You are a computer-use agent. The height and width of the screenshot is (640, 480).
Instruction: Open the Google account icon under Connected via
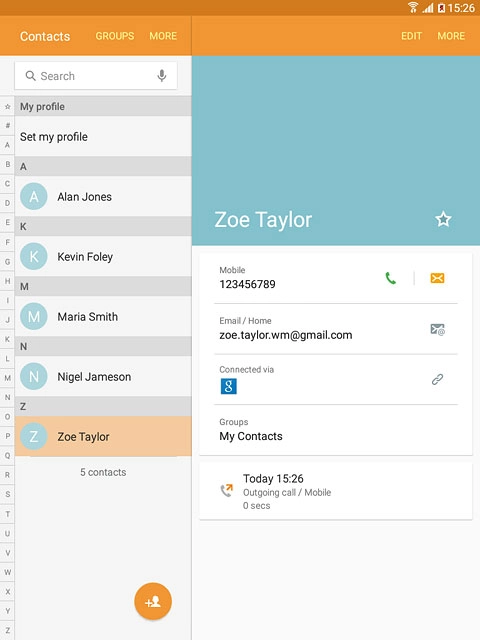click(x=229, y=386)
